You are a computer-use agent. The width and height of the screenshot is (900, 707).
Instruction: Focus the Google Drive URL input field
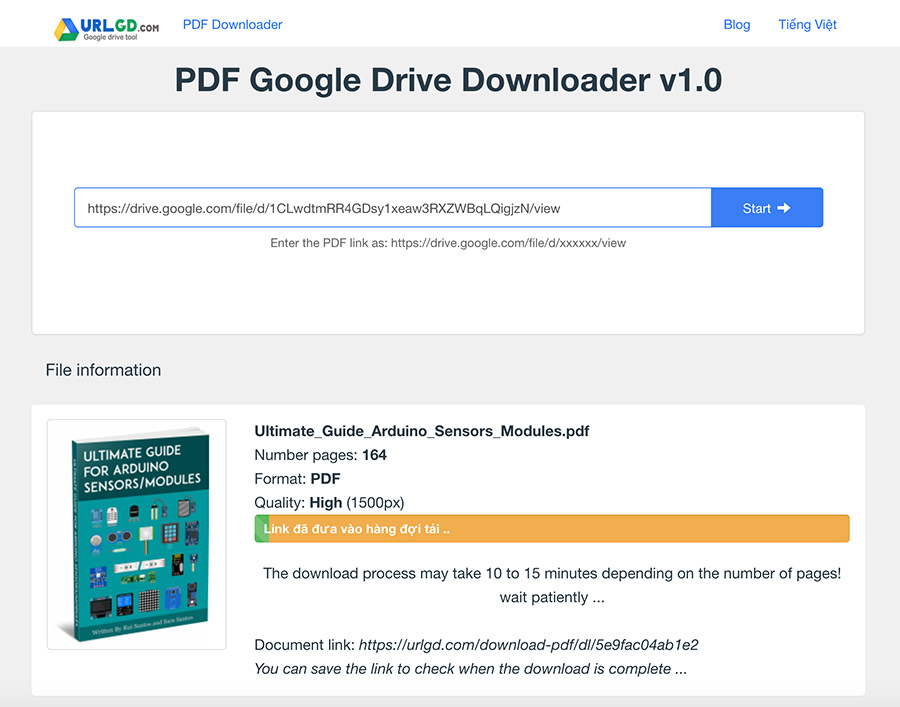pyautogui.click(x=393, y=208)
